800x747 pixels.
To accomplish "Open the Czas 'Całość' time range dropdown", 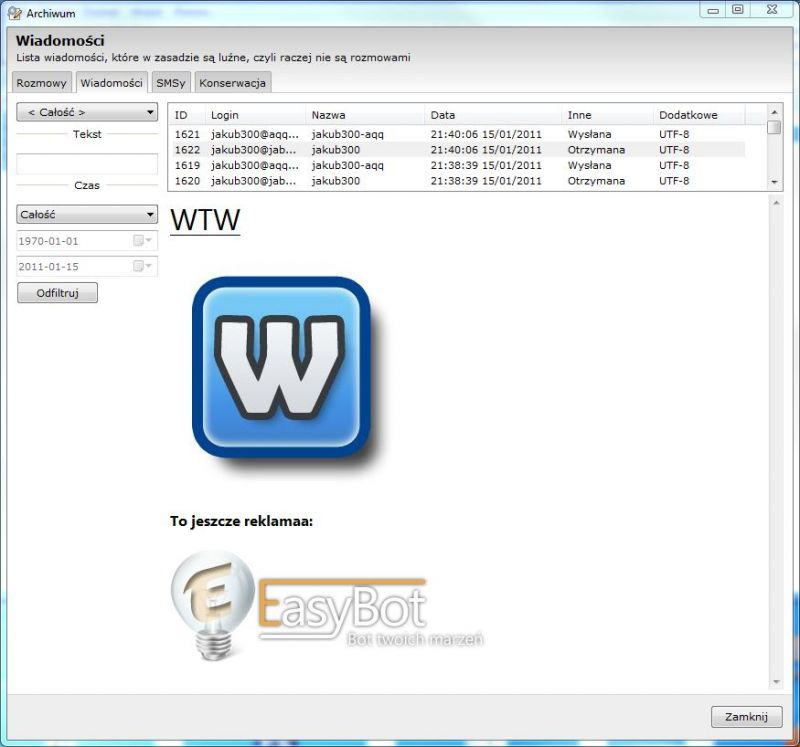I will click(87, 215).
